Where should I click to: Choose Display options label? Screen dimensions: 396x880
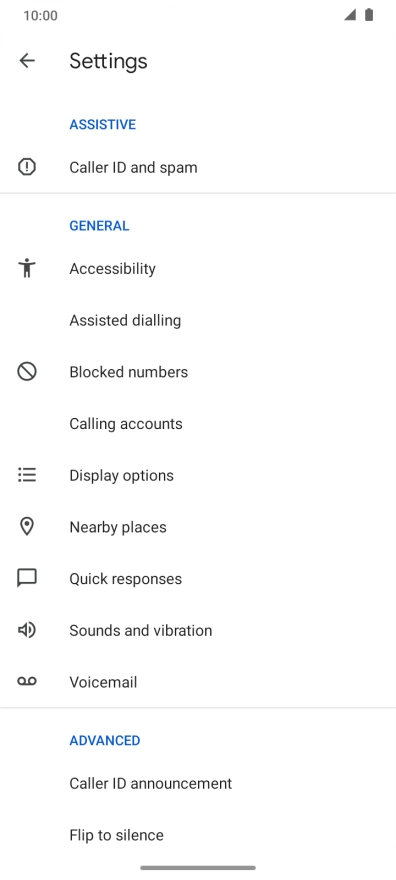pyautogui.click(x=122, y=475)
